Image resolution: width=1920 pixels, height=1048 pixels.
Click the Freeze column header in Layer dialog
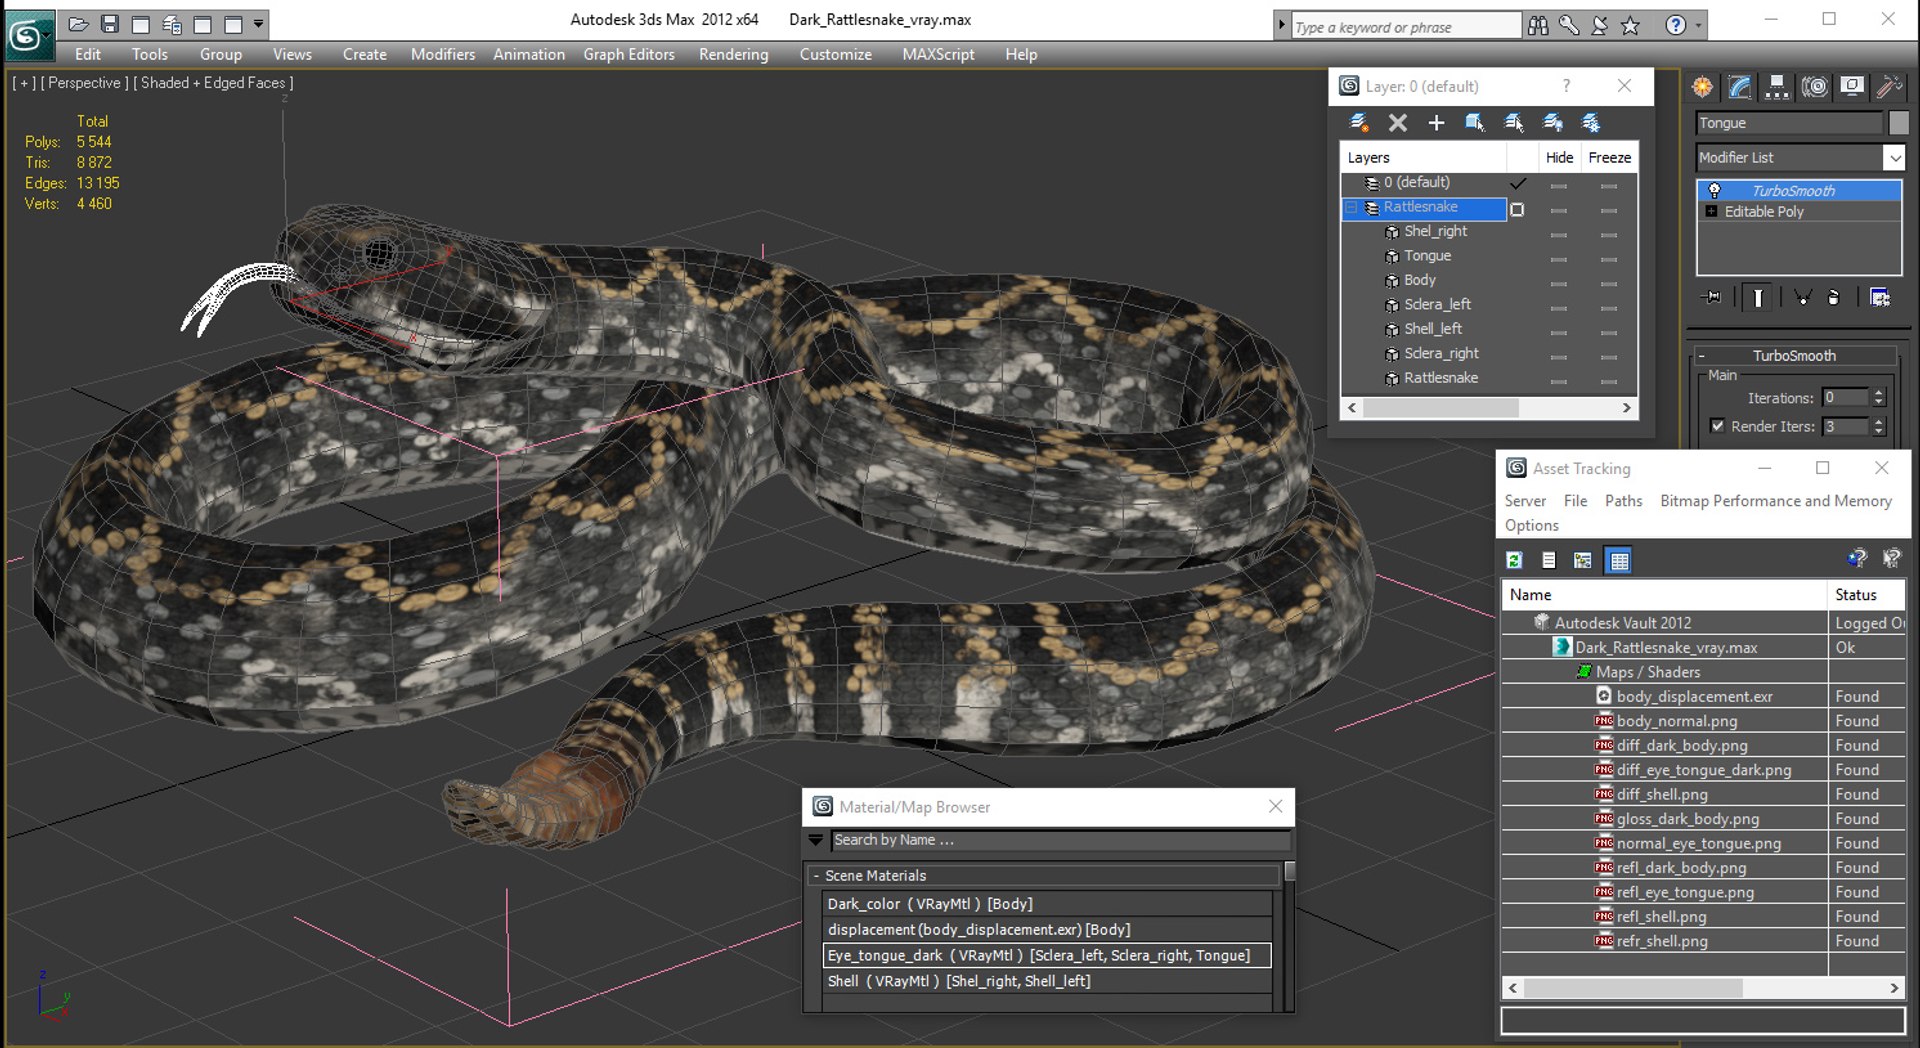click(x=1609, y=157)
